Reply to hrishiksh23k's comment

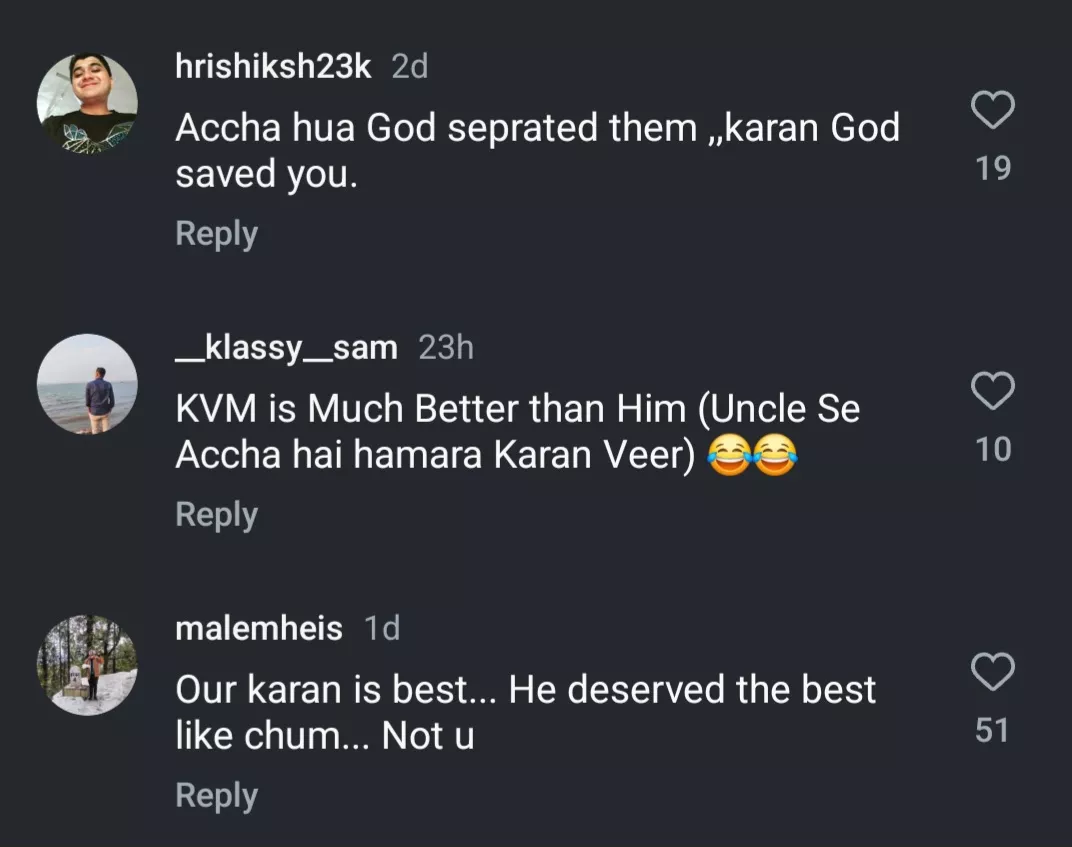pos(216,234)
